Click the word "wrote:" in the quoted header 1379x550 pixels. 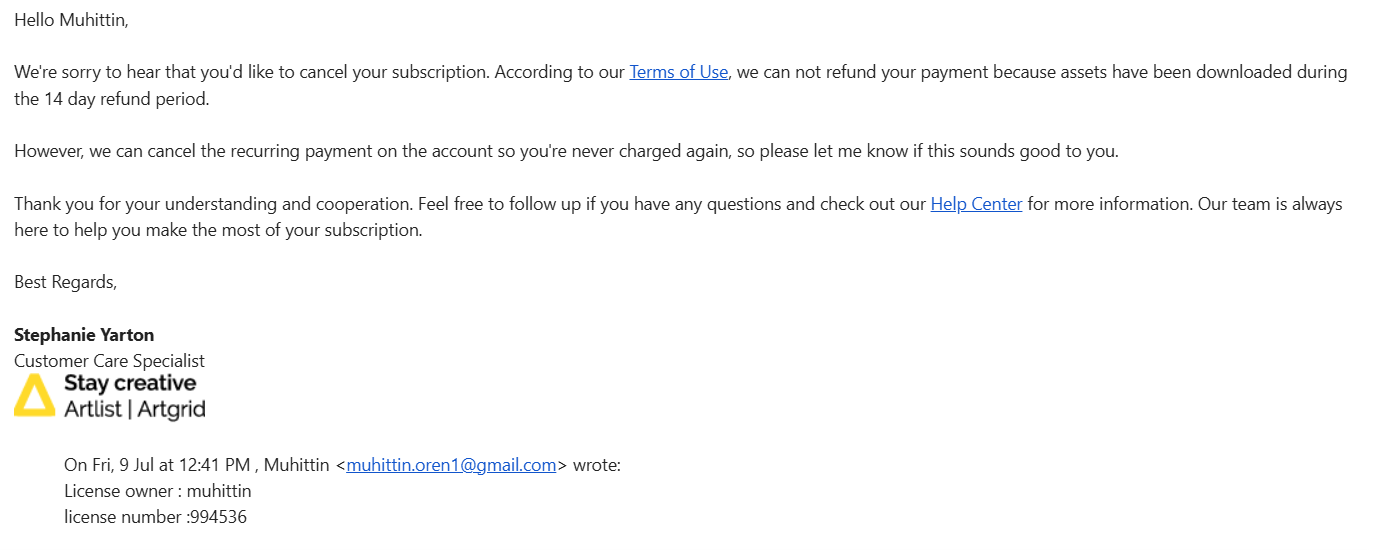point(597,465)
